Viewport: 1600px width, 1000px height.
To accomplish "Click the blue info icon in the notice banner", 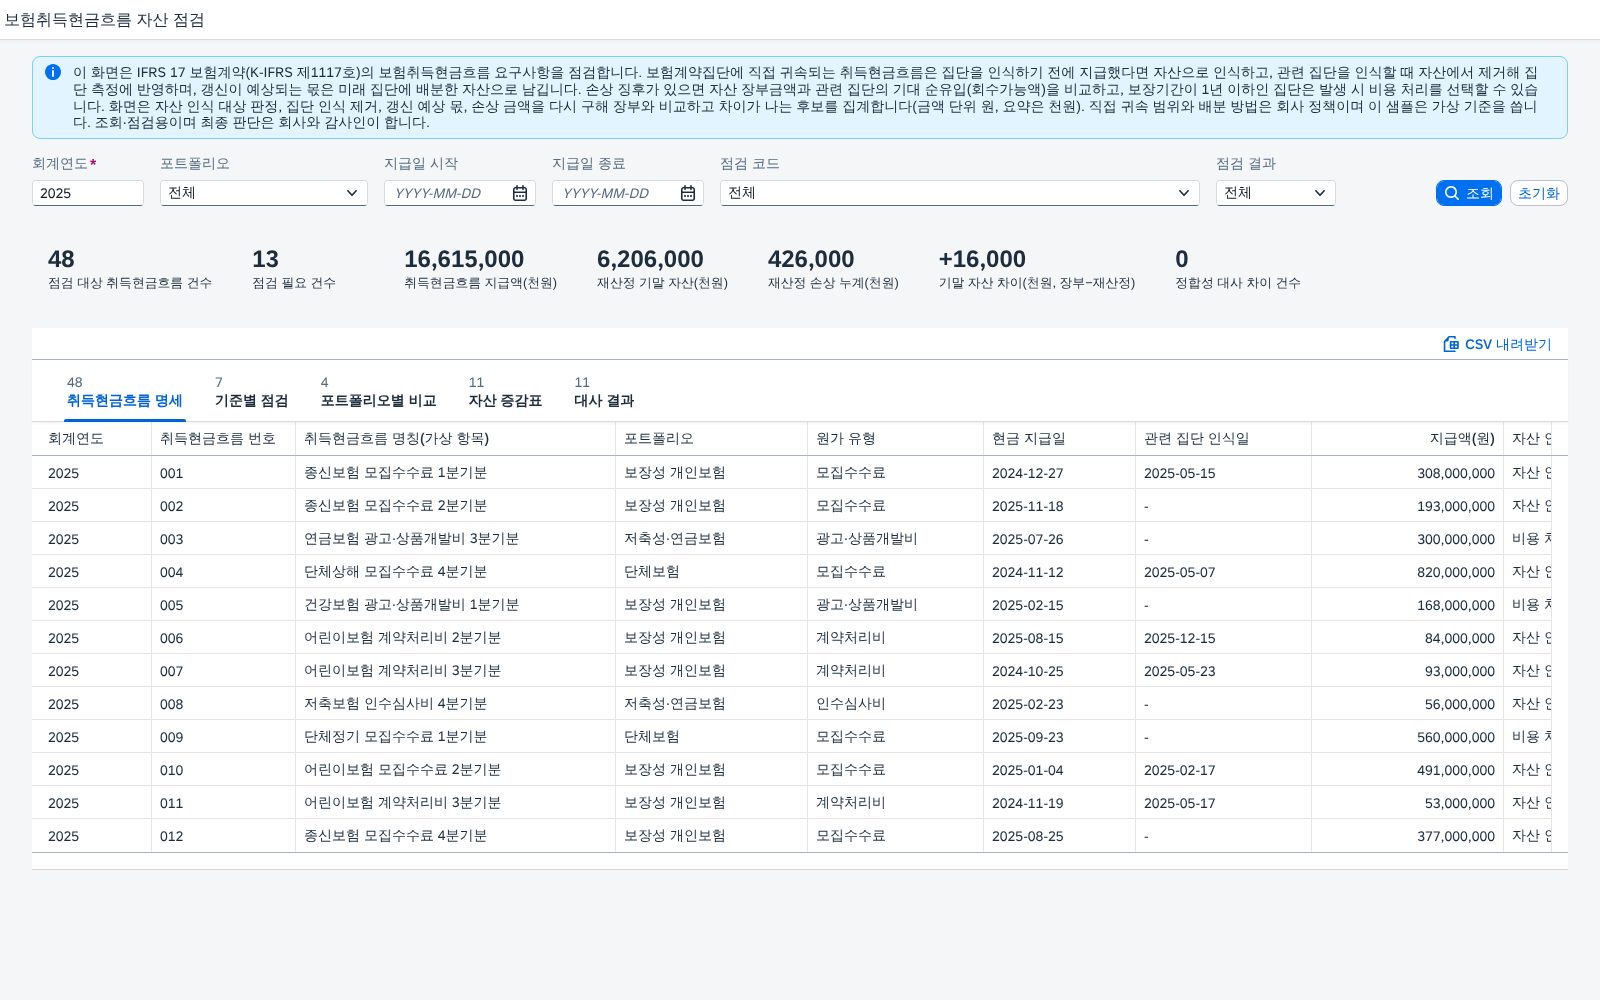I will (x=53, y=72).
